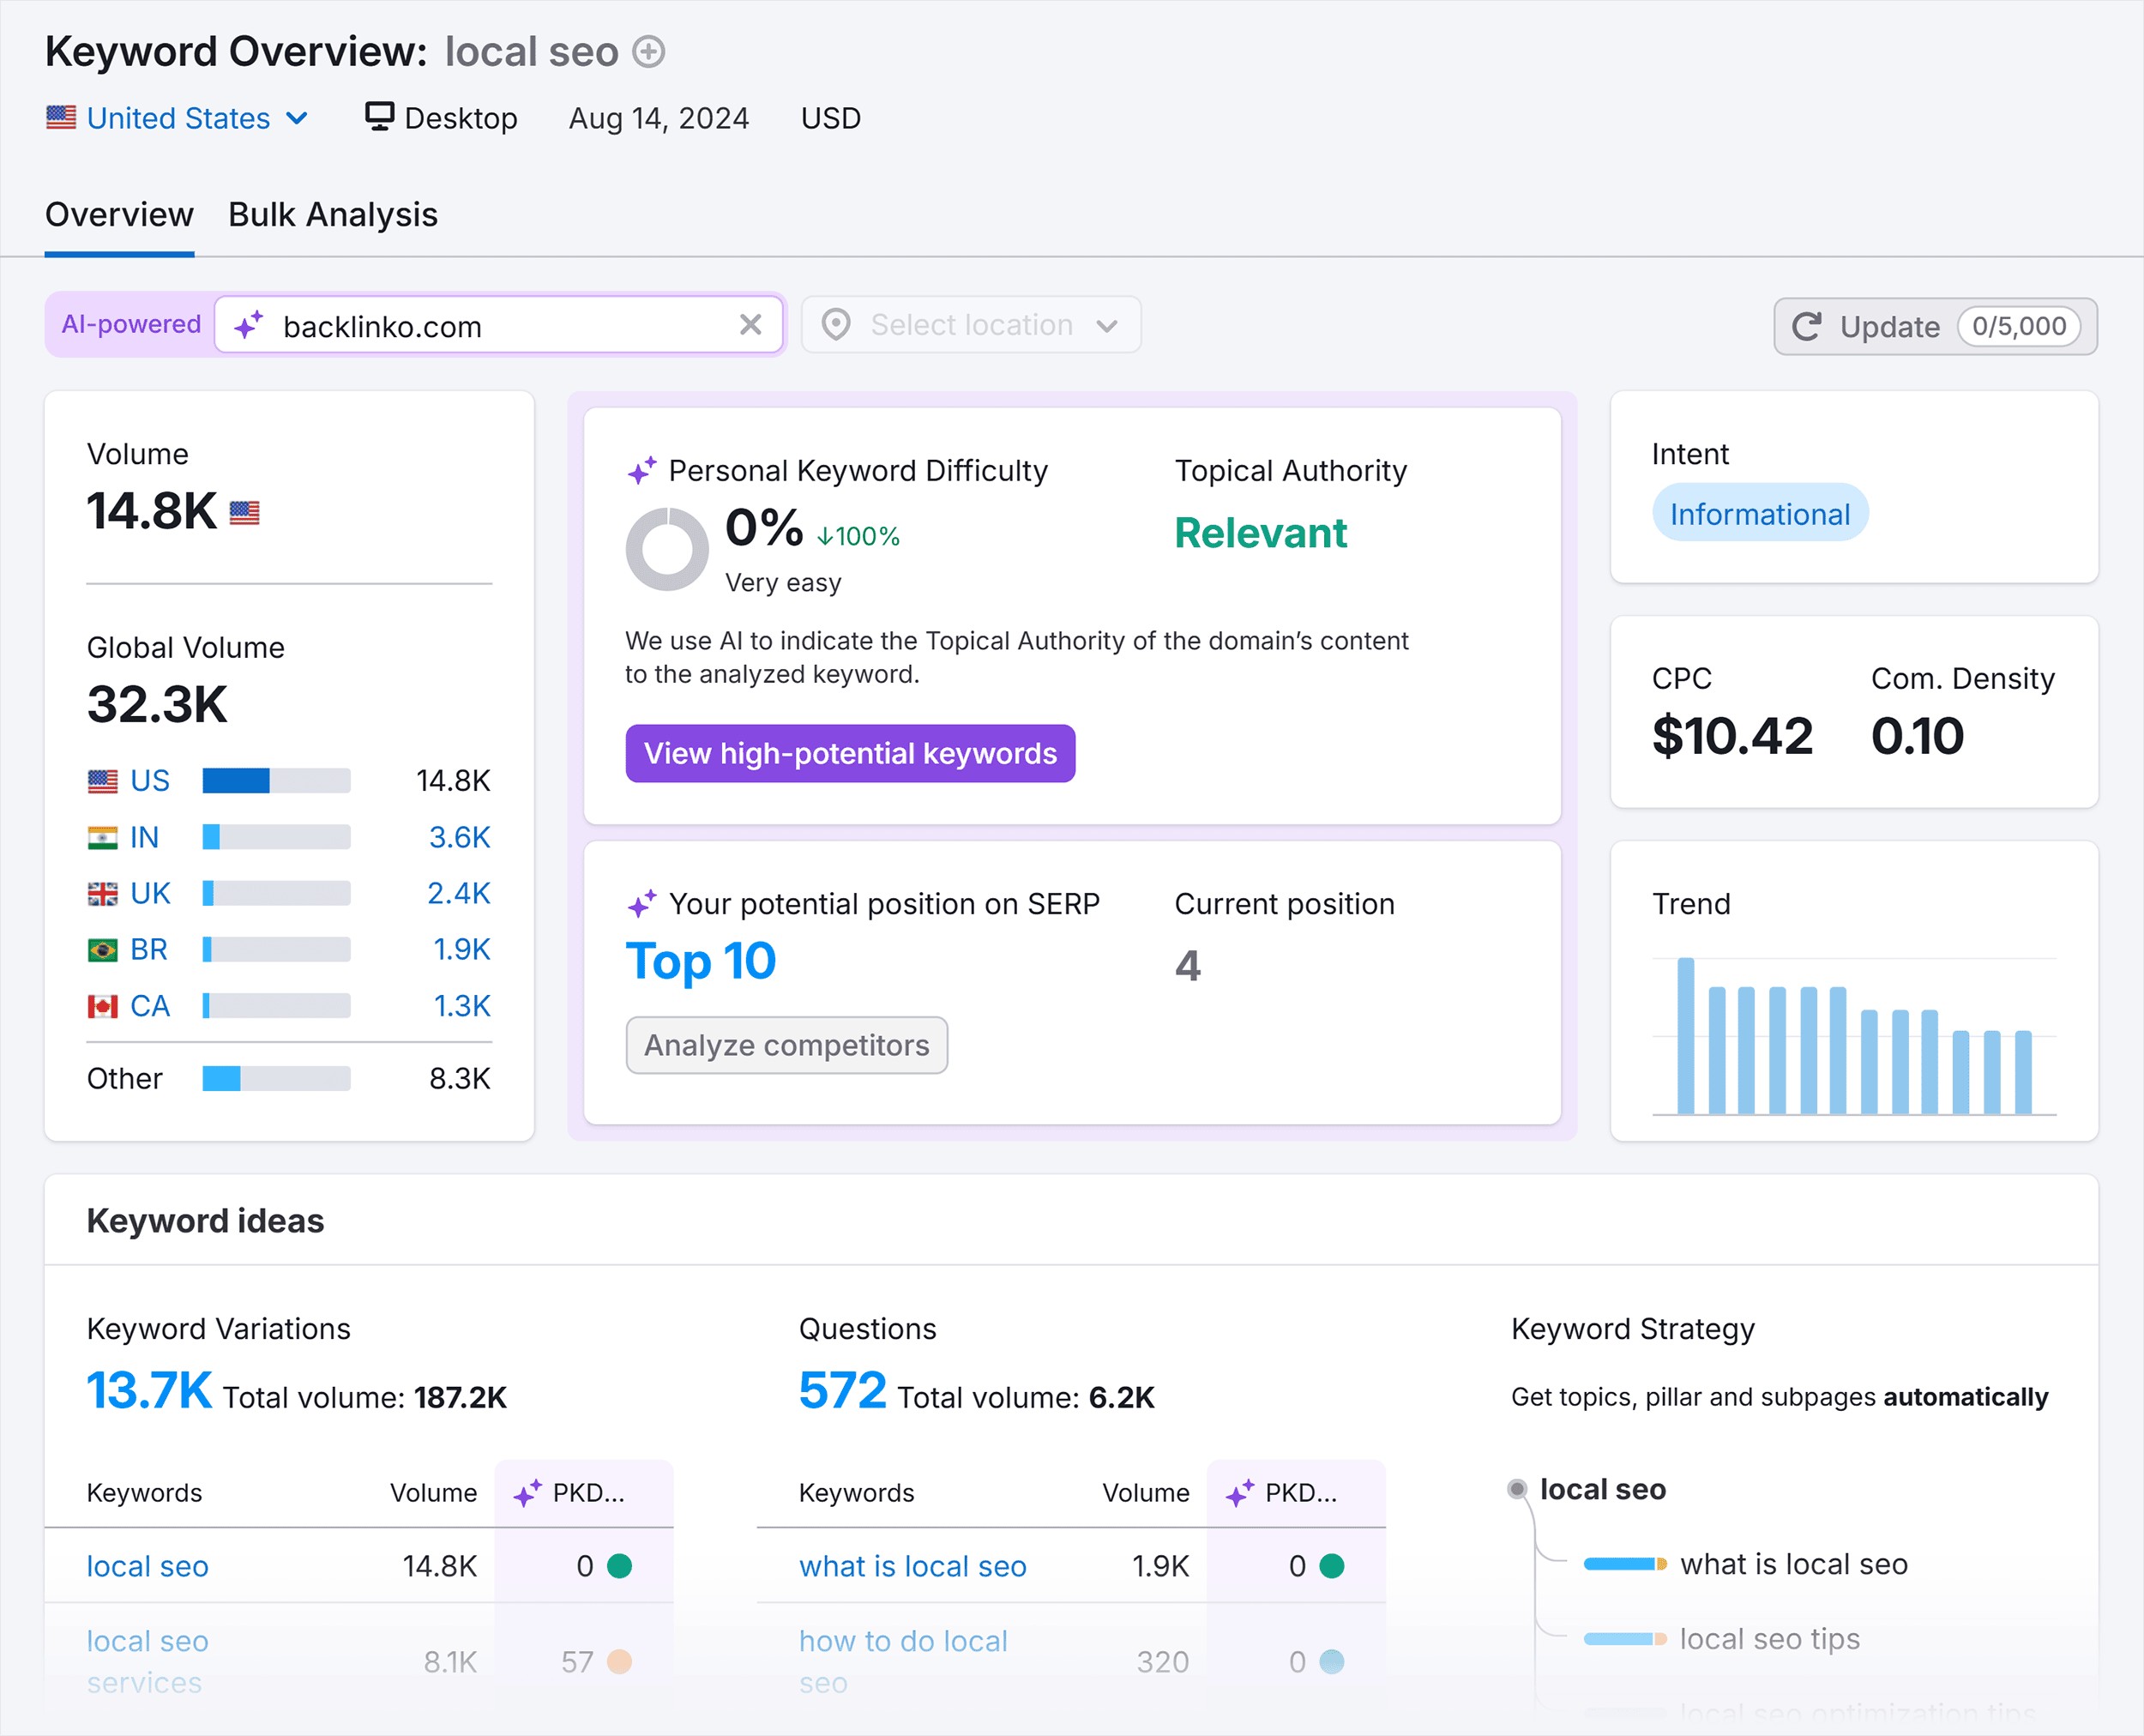Viewport: 2144px width, 1736px height.
Task: Click the Volume column header in Questions
Action: click(1145, 1493)
